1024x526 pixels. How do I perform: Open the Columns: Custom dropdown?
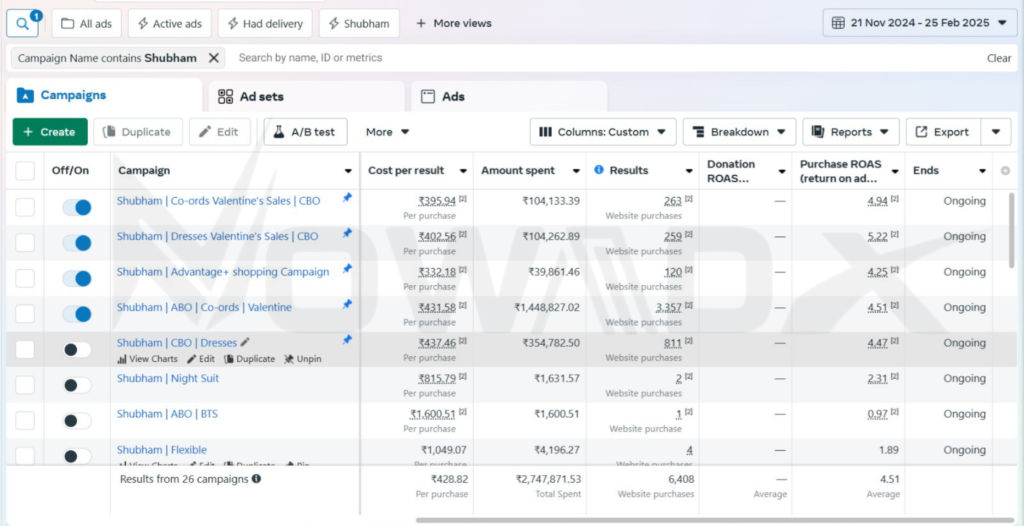pyautogui.click(x=603, y=132)
